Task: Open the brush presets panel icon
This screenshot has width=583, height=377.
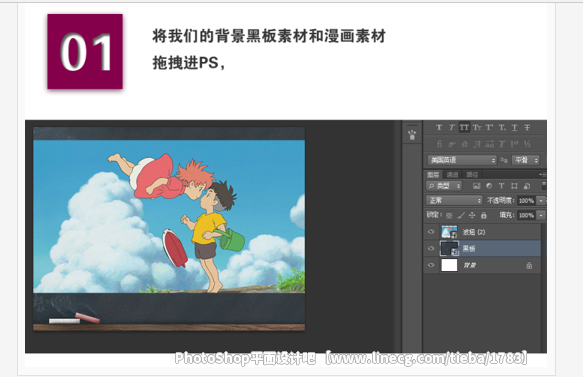Action: [412, 135]
